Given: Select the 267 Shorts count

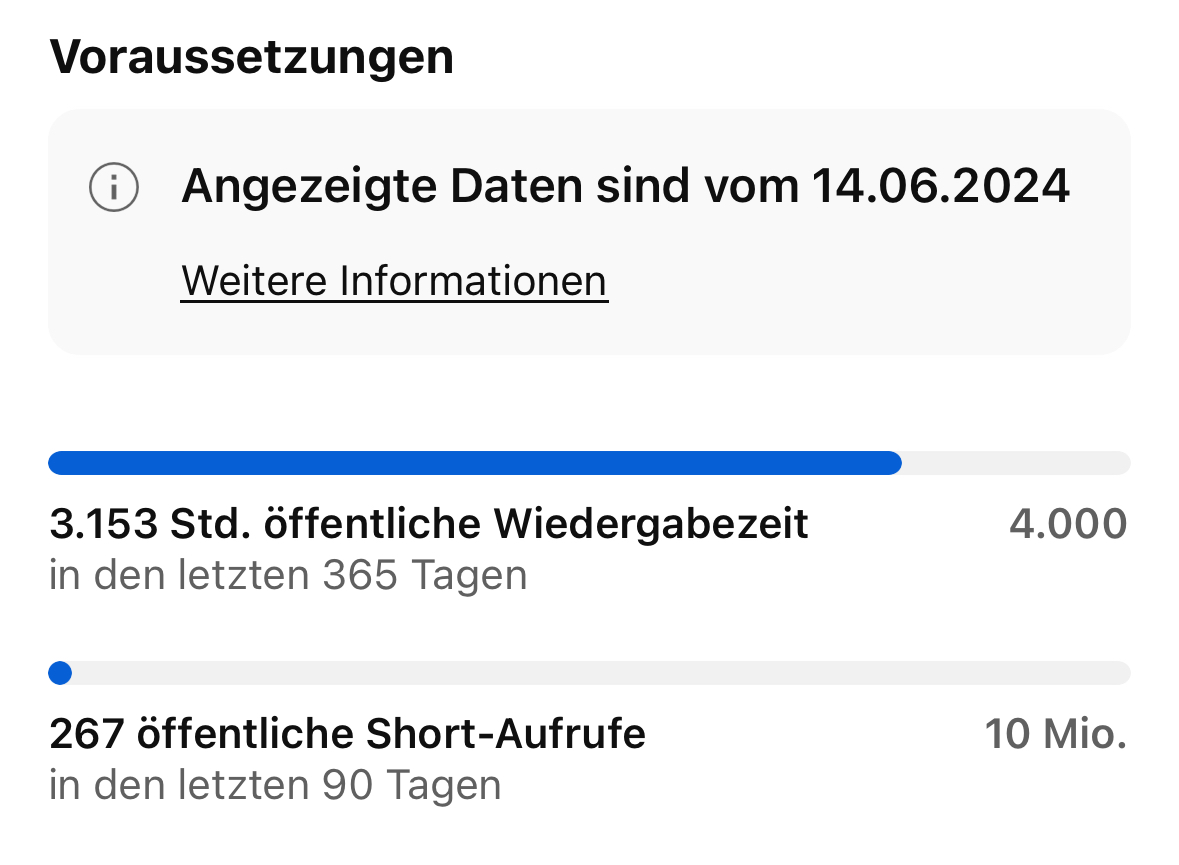Looking at the screenshot, I should click(x=86, y=735).
